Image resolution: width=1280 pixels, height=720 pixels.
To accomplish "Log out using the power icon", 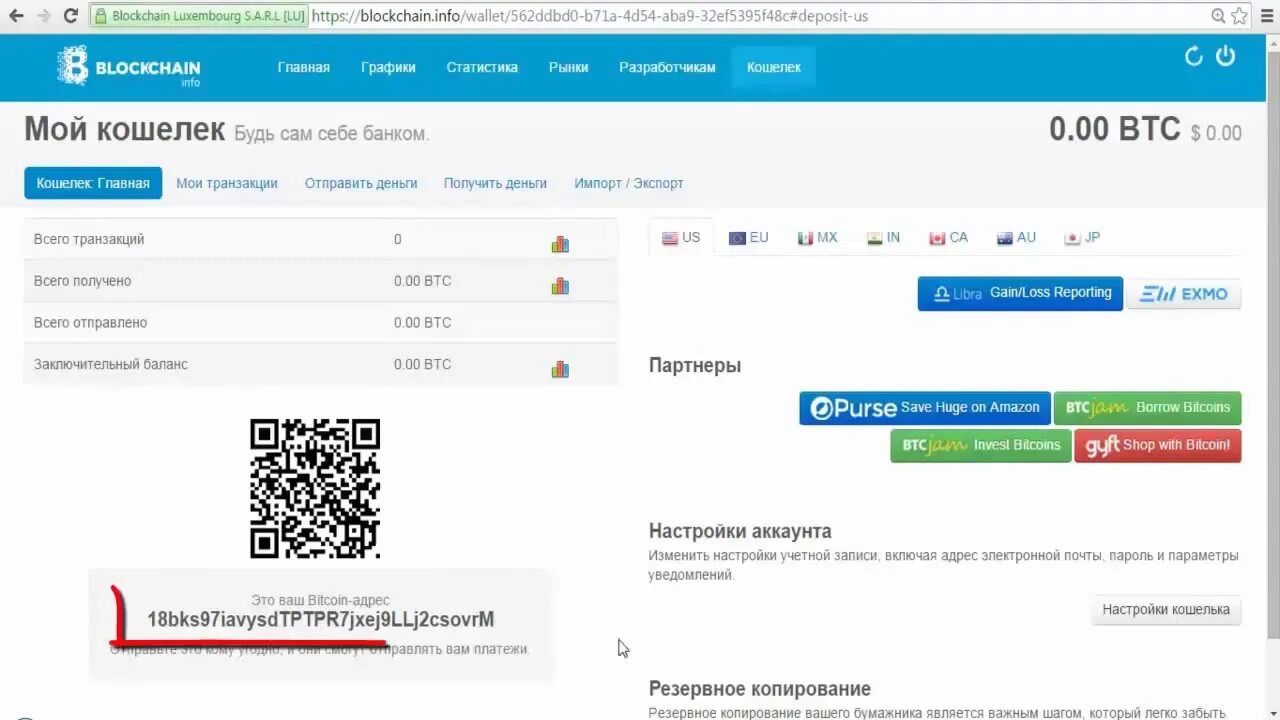I will [x=1225, y=56].
